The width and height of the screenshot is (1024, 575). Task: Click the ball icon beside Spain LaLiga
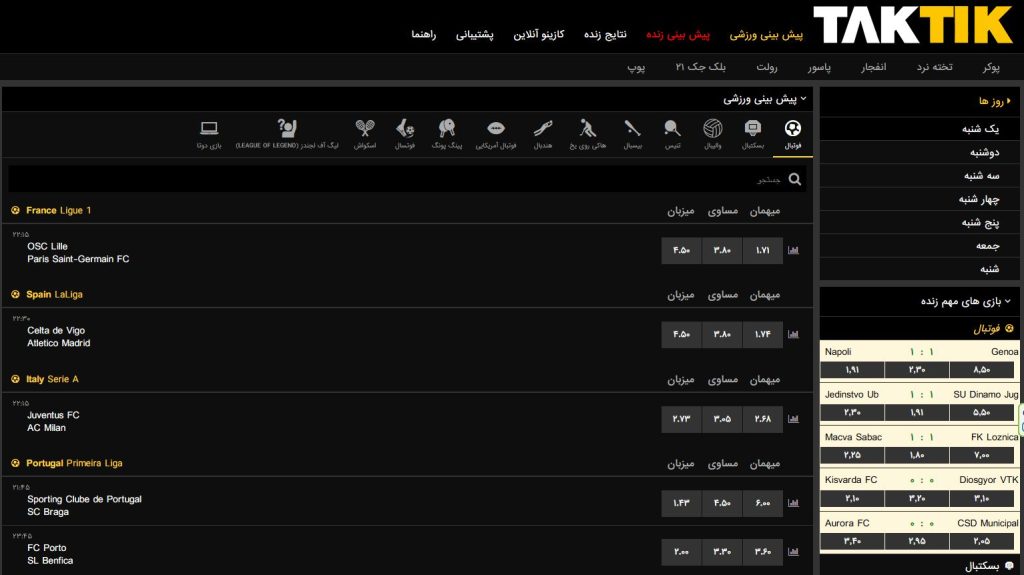[x=15, y=295]
